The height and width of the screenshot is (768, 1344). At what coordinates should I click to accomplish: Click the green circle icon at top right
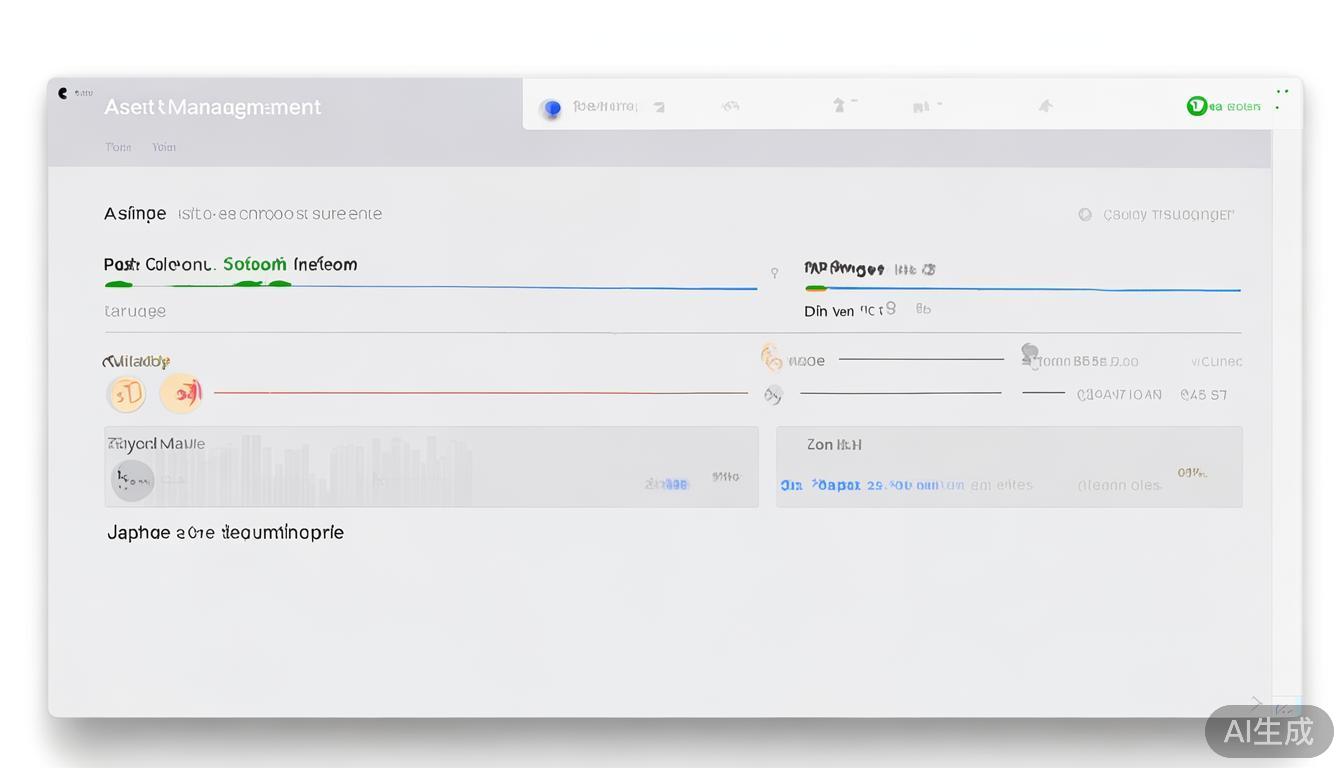[1196, 106]
